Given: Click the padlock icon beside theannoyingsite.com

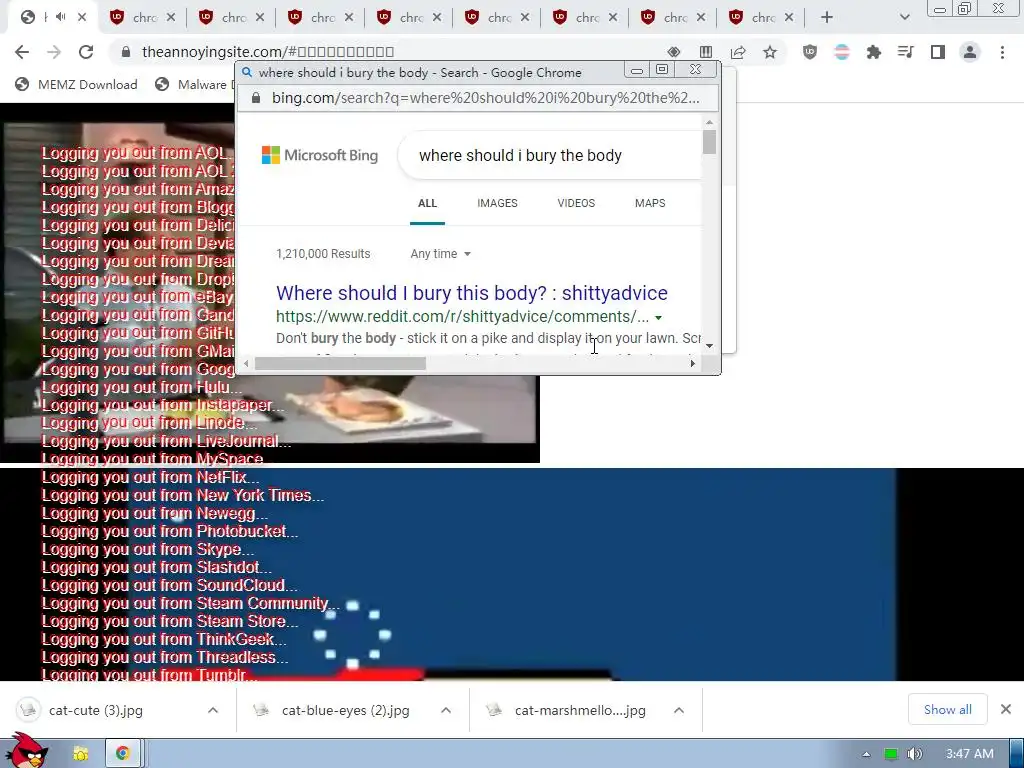Looking at the screenshot, I should (x=126, y=52).
